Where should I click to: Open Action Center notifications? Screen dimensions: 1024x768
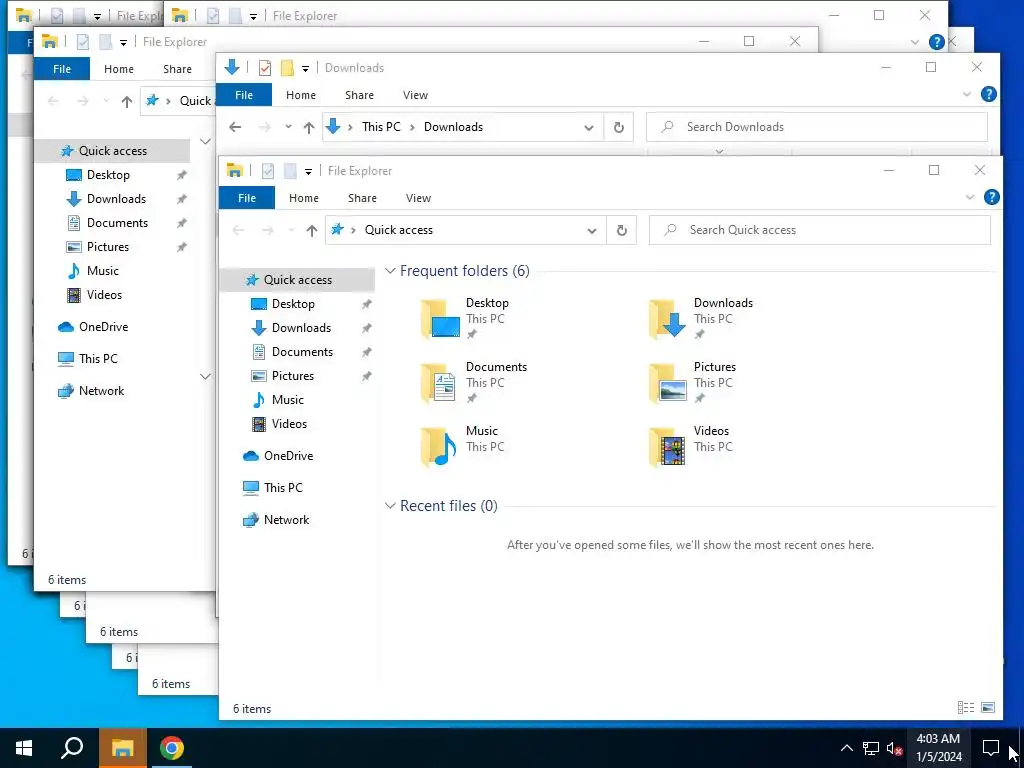point(991,748)
